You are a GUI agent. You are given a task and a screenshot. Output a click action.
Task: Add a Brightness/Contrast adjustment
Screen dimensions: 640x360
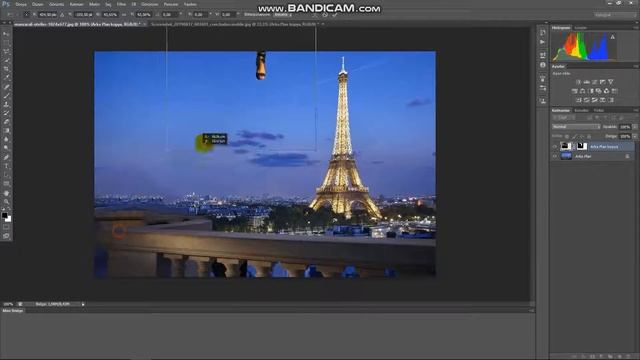[578, 82]
